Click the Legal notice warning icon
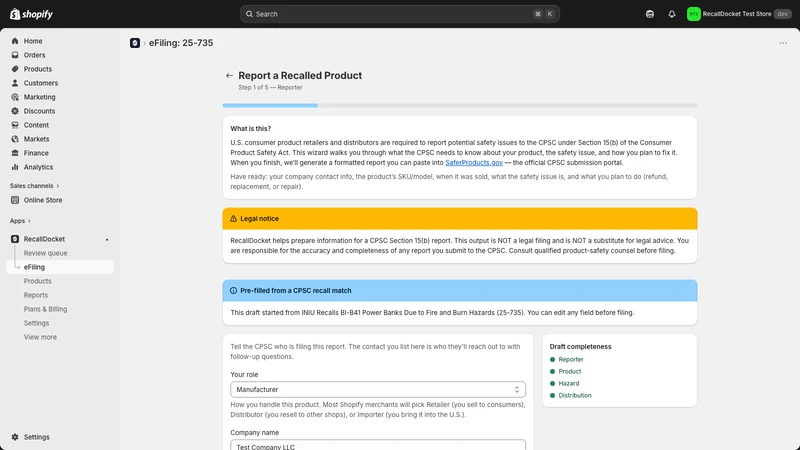 click(x=234, y=218)
